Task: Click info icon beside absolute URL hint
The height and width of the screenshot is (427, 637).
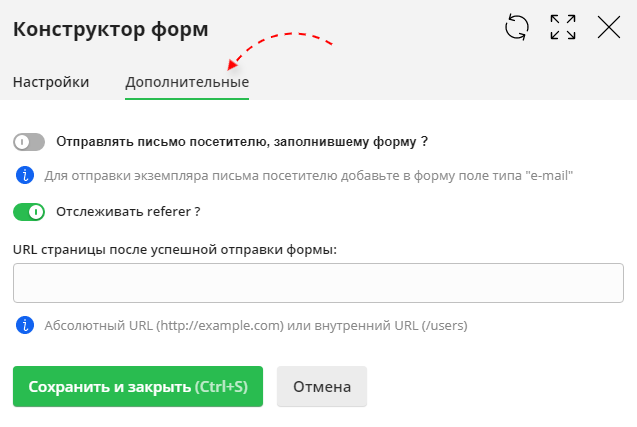Action: coord(25,325)
